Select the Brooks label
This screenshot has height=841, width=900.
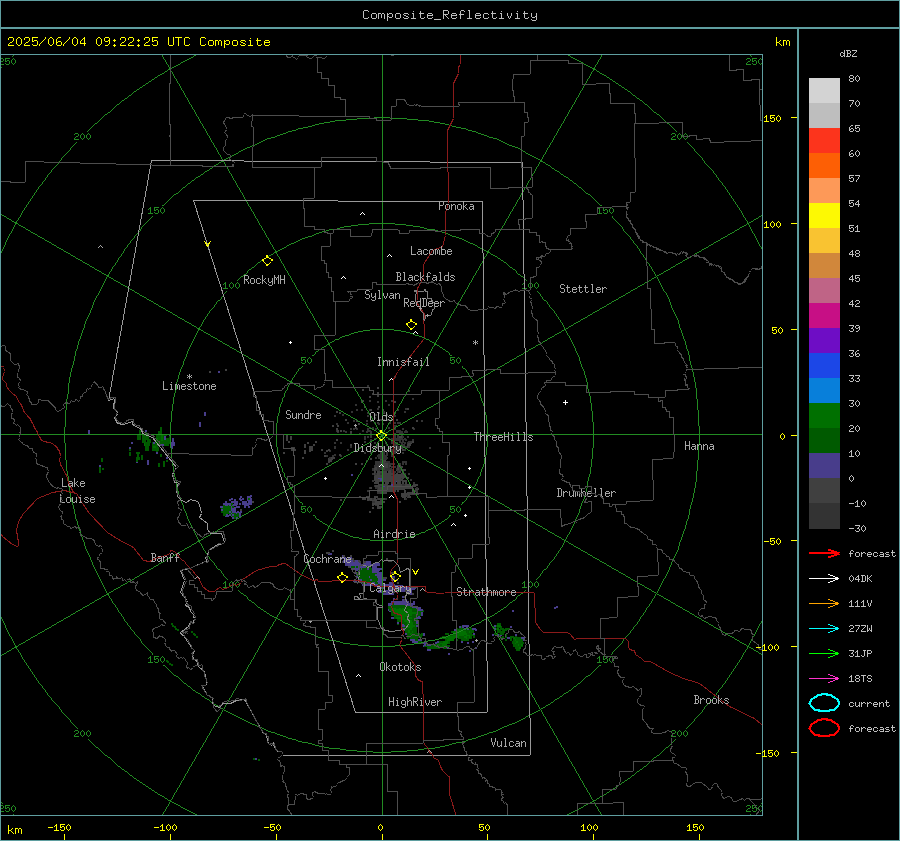coord(711,700)
